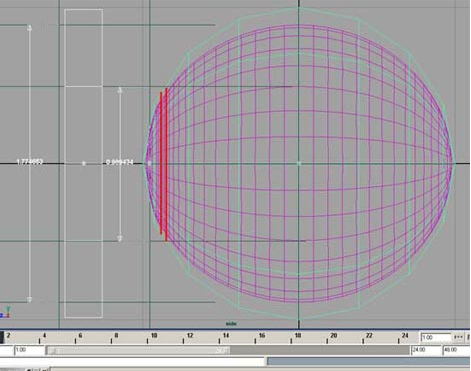Click the range start field 1.00

click(30, 350)
